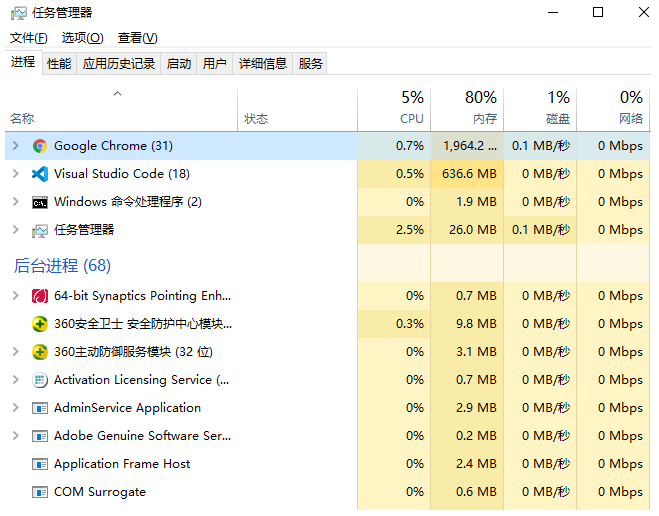Select the Activation Licensing Service icon
The width and height of the screenshot is (659, 516).
click(x=40, y=380)
